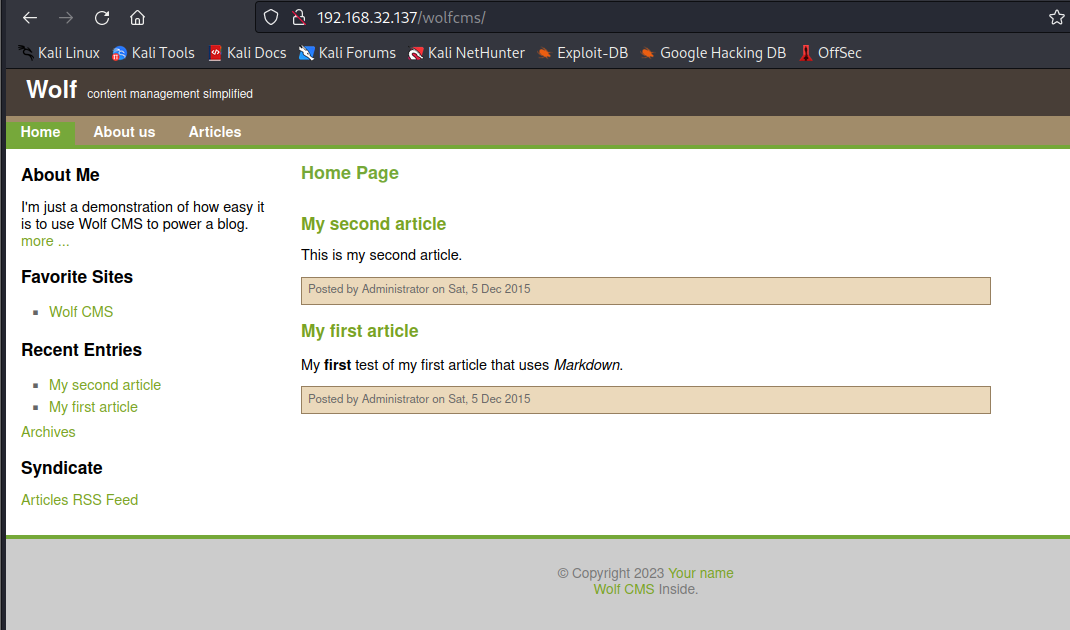
Task: Click the 'Home Page' heading text
Action: 350,173
